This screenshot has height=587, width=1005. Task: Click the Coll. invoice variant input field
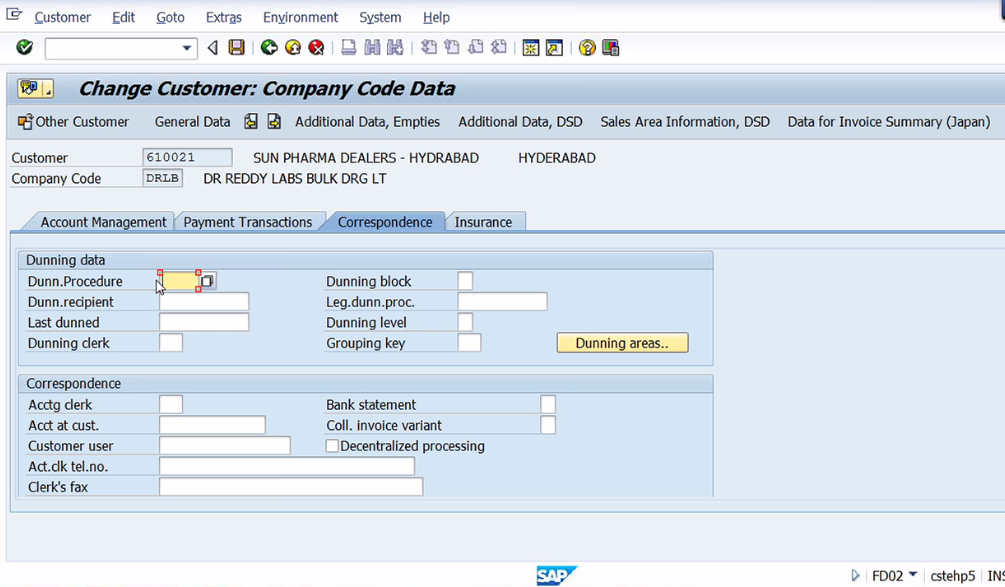pos(548,425)
